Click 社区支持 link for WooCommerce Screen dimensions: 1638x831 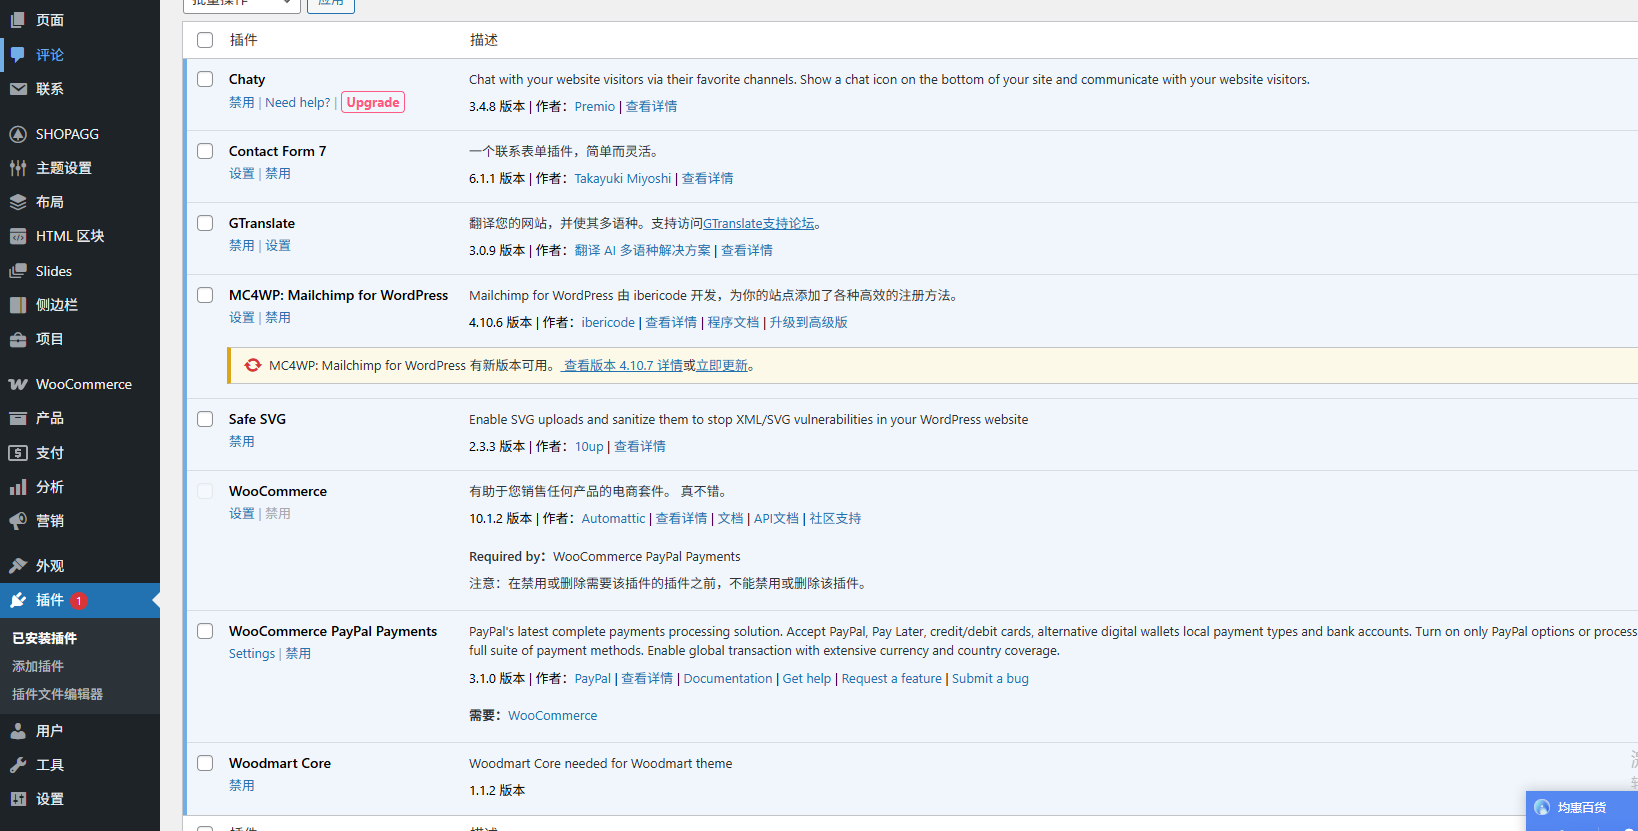click(x=835, y=518)
